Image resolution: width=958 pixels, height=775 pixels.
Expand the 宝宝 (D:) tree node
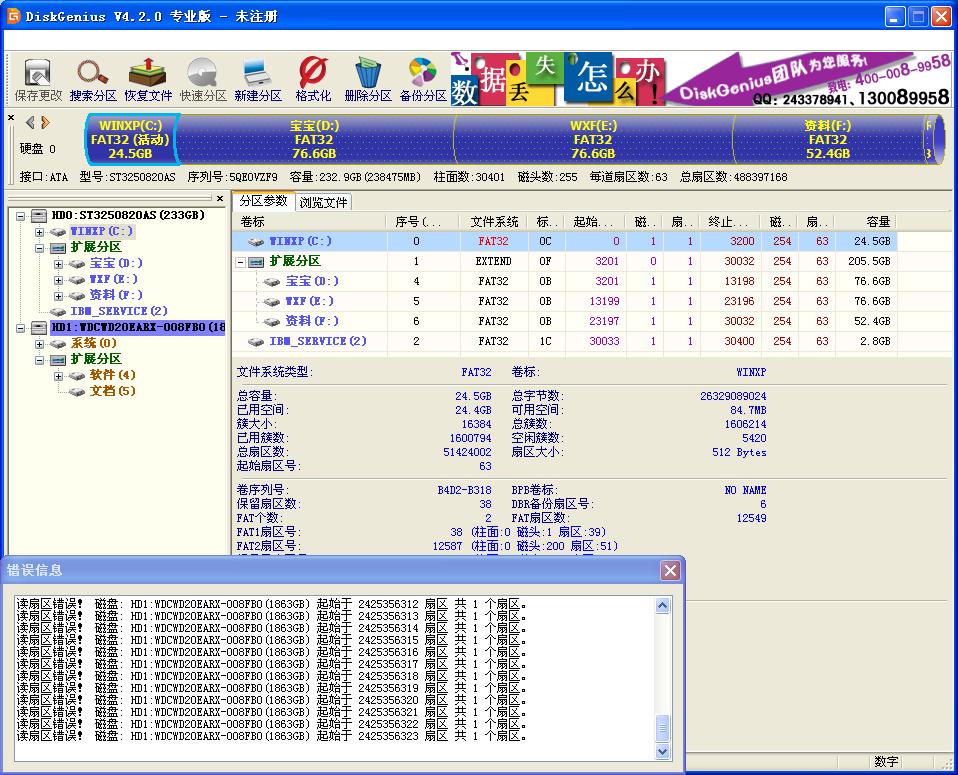coord(58,264)
